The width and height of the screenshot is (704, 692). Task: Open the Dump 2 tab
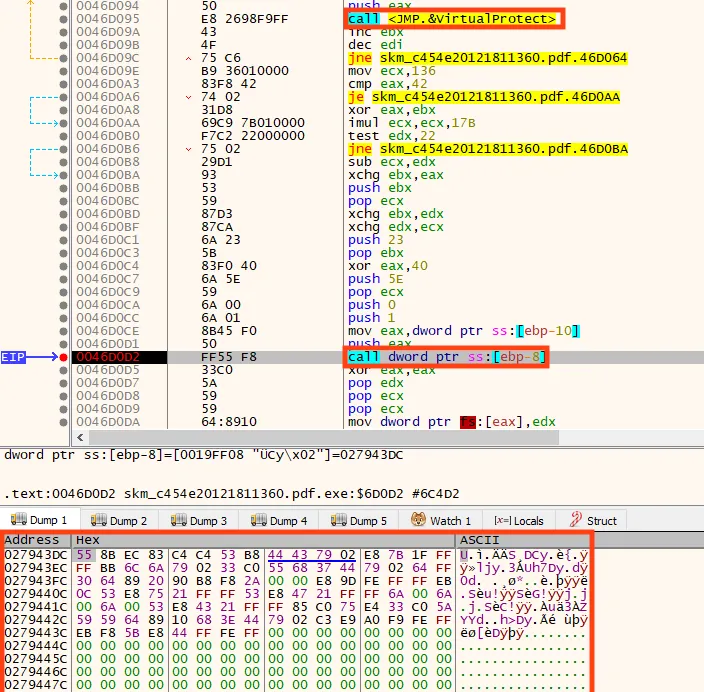[119, 520]
